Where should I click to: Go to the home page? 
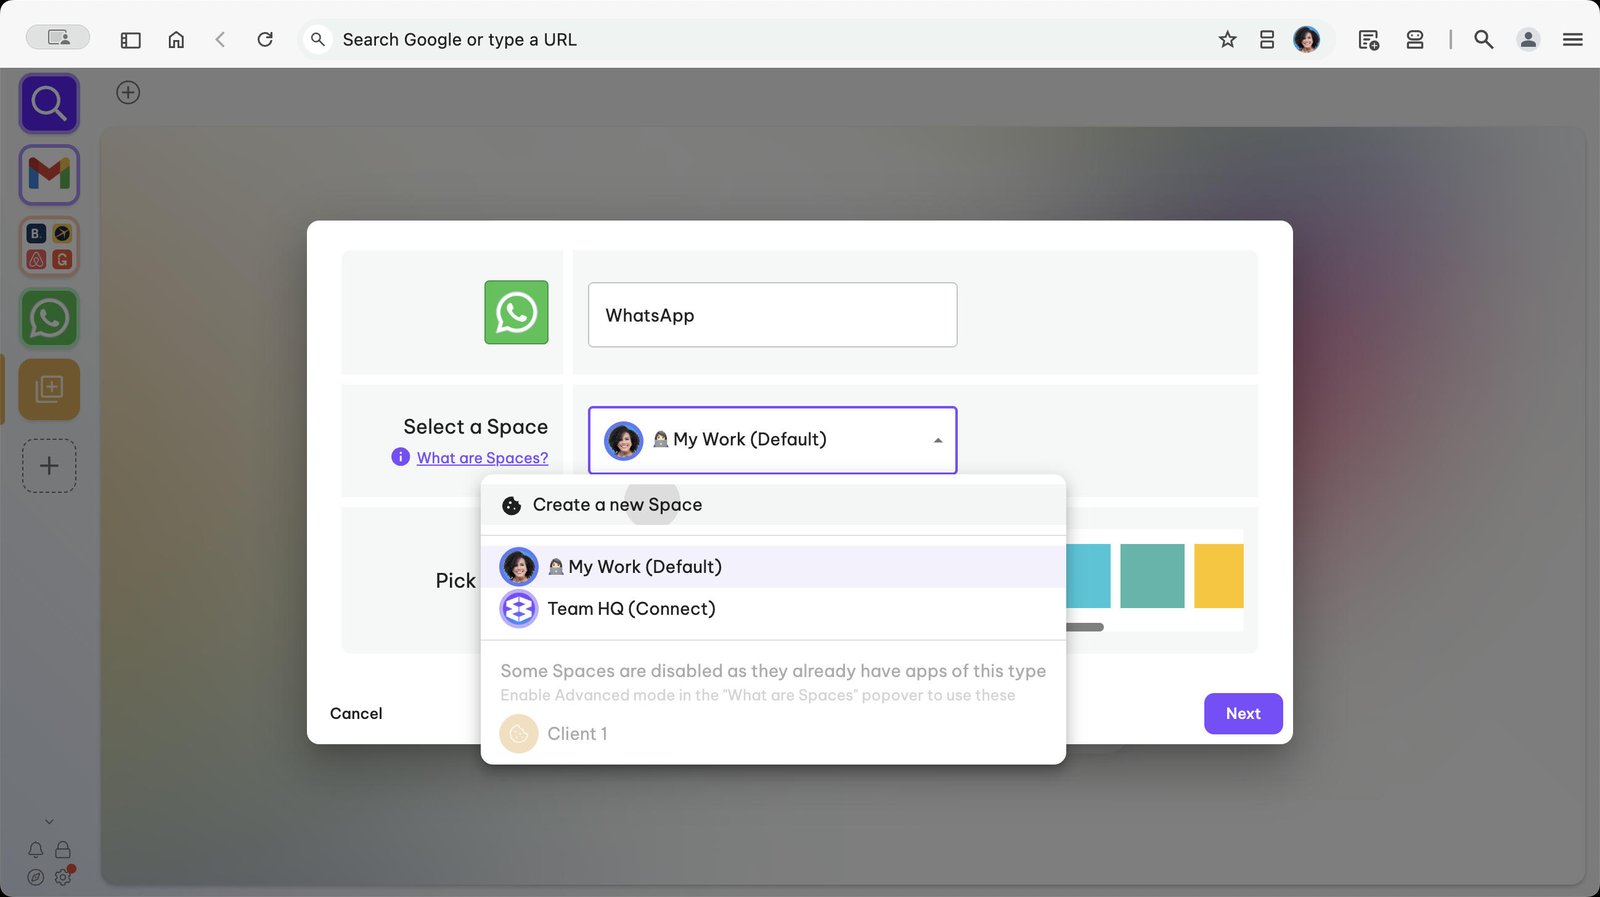coord(176,40)
